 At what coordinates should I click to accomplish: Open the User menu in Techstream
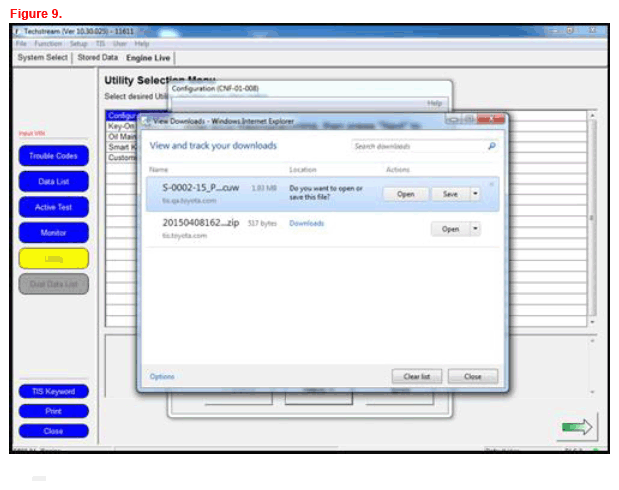coord(120,43)
